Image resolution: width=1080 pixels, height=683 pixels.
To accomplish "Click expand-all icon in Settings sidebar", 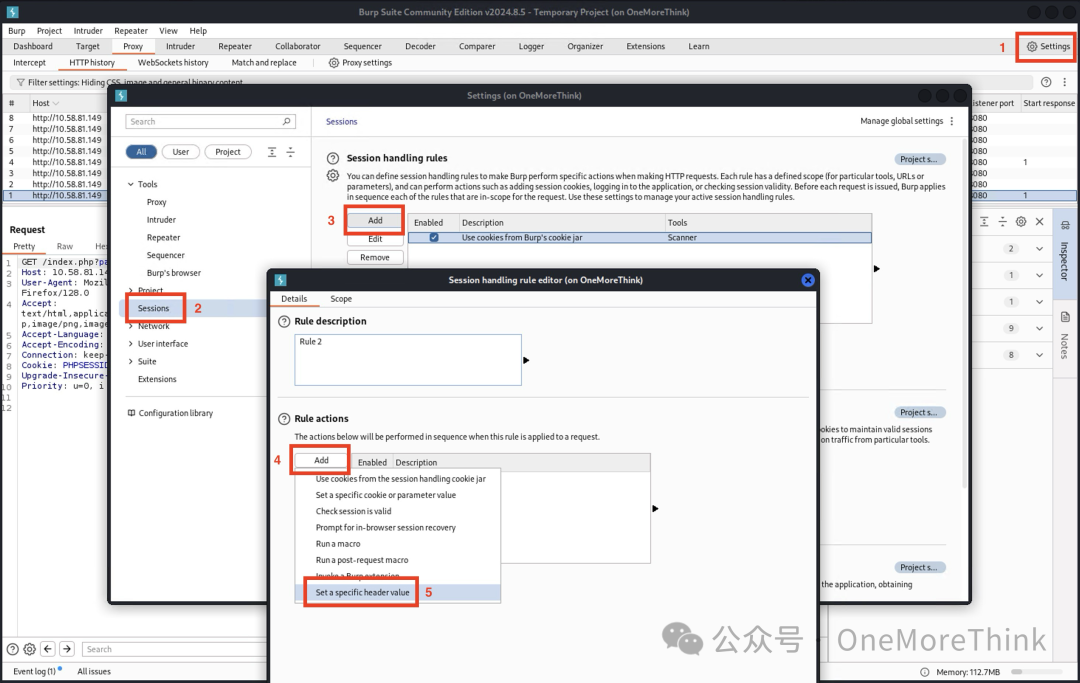I will pyautogui.click(x=272, y=151).
